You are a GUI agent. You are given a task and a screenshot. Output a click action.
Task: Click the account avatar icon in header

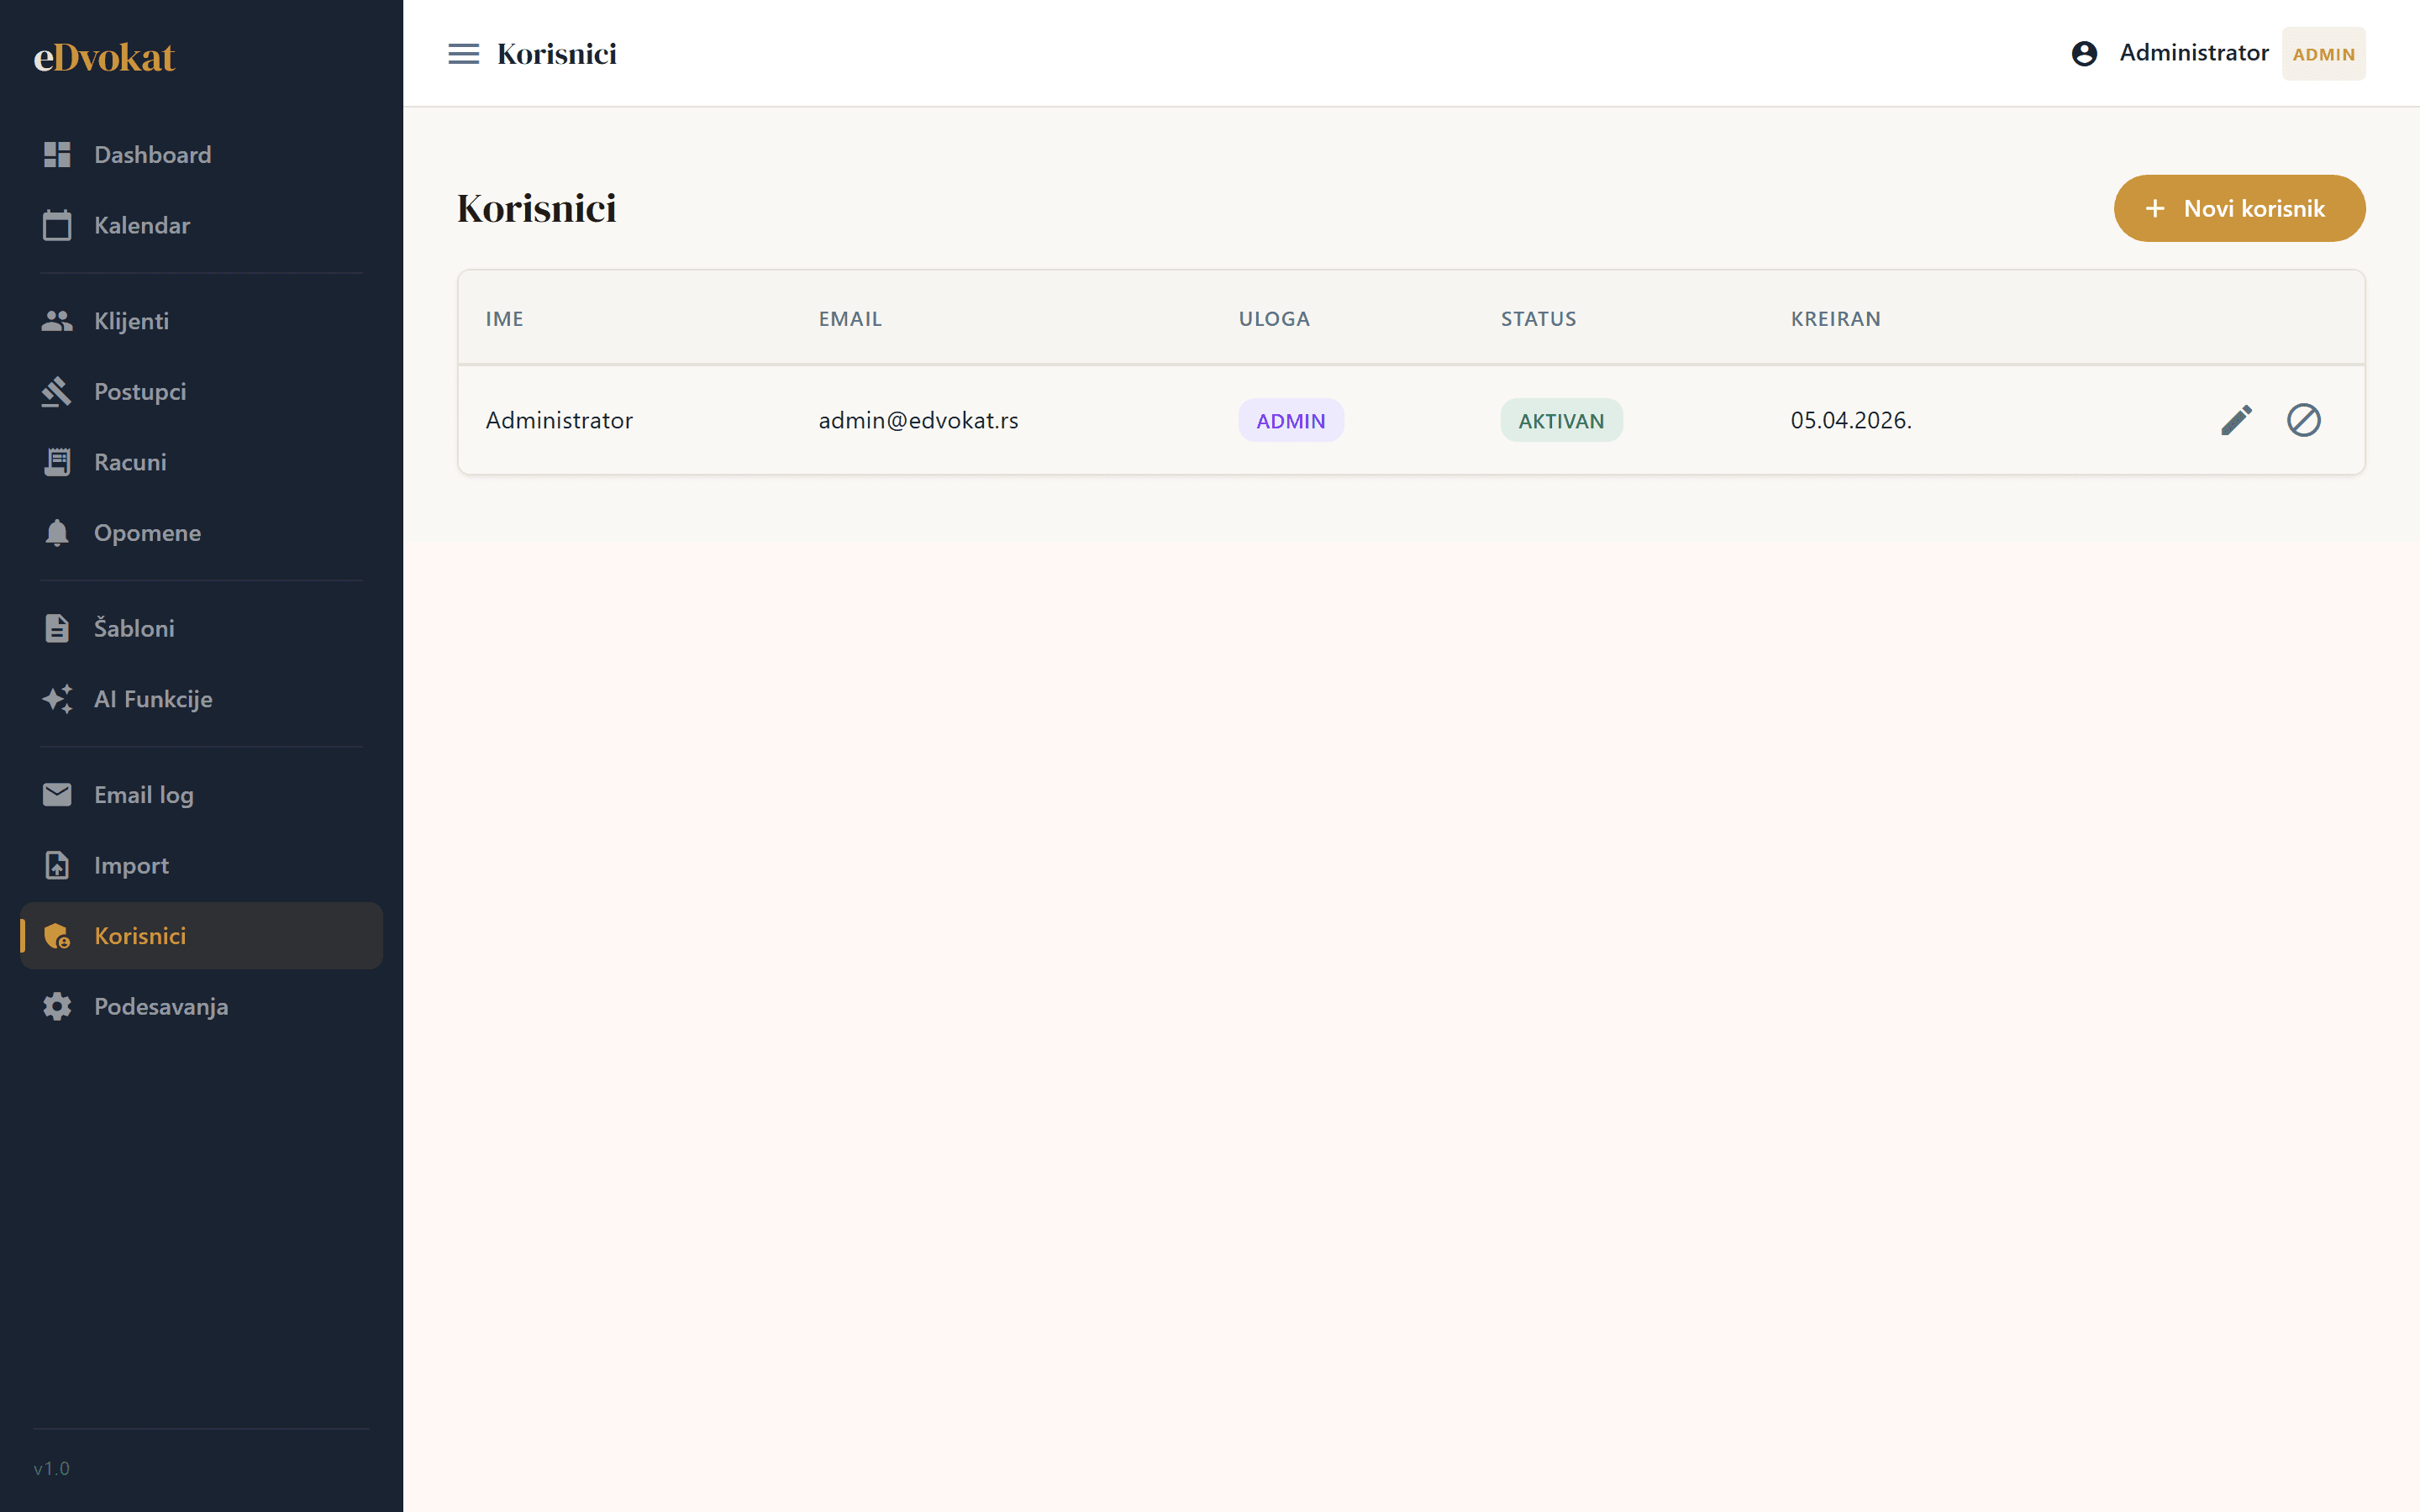pos(2084,53)
